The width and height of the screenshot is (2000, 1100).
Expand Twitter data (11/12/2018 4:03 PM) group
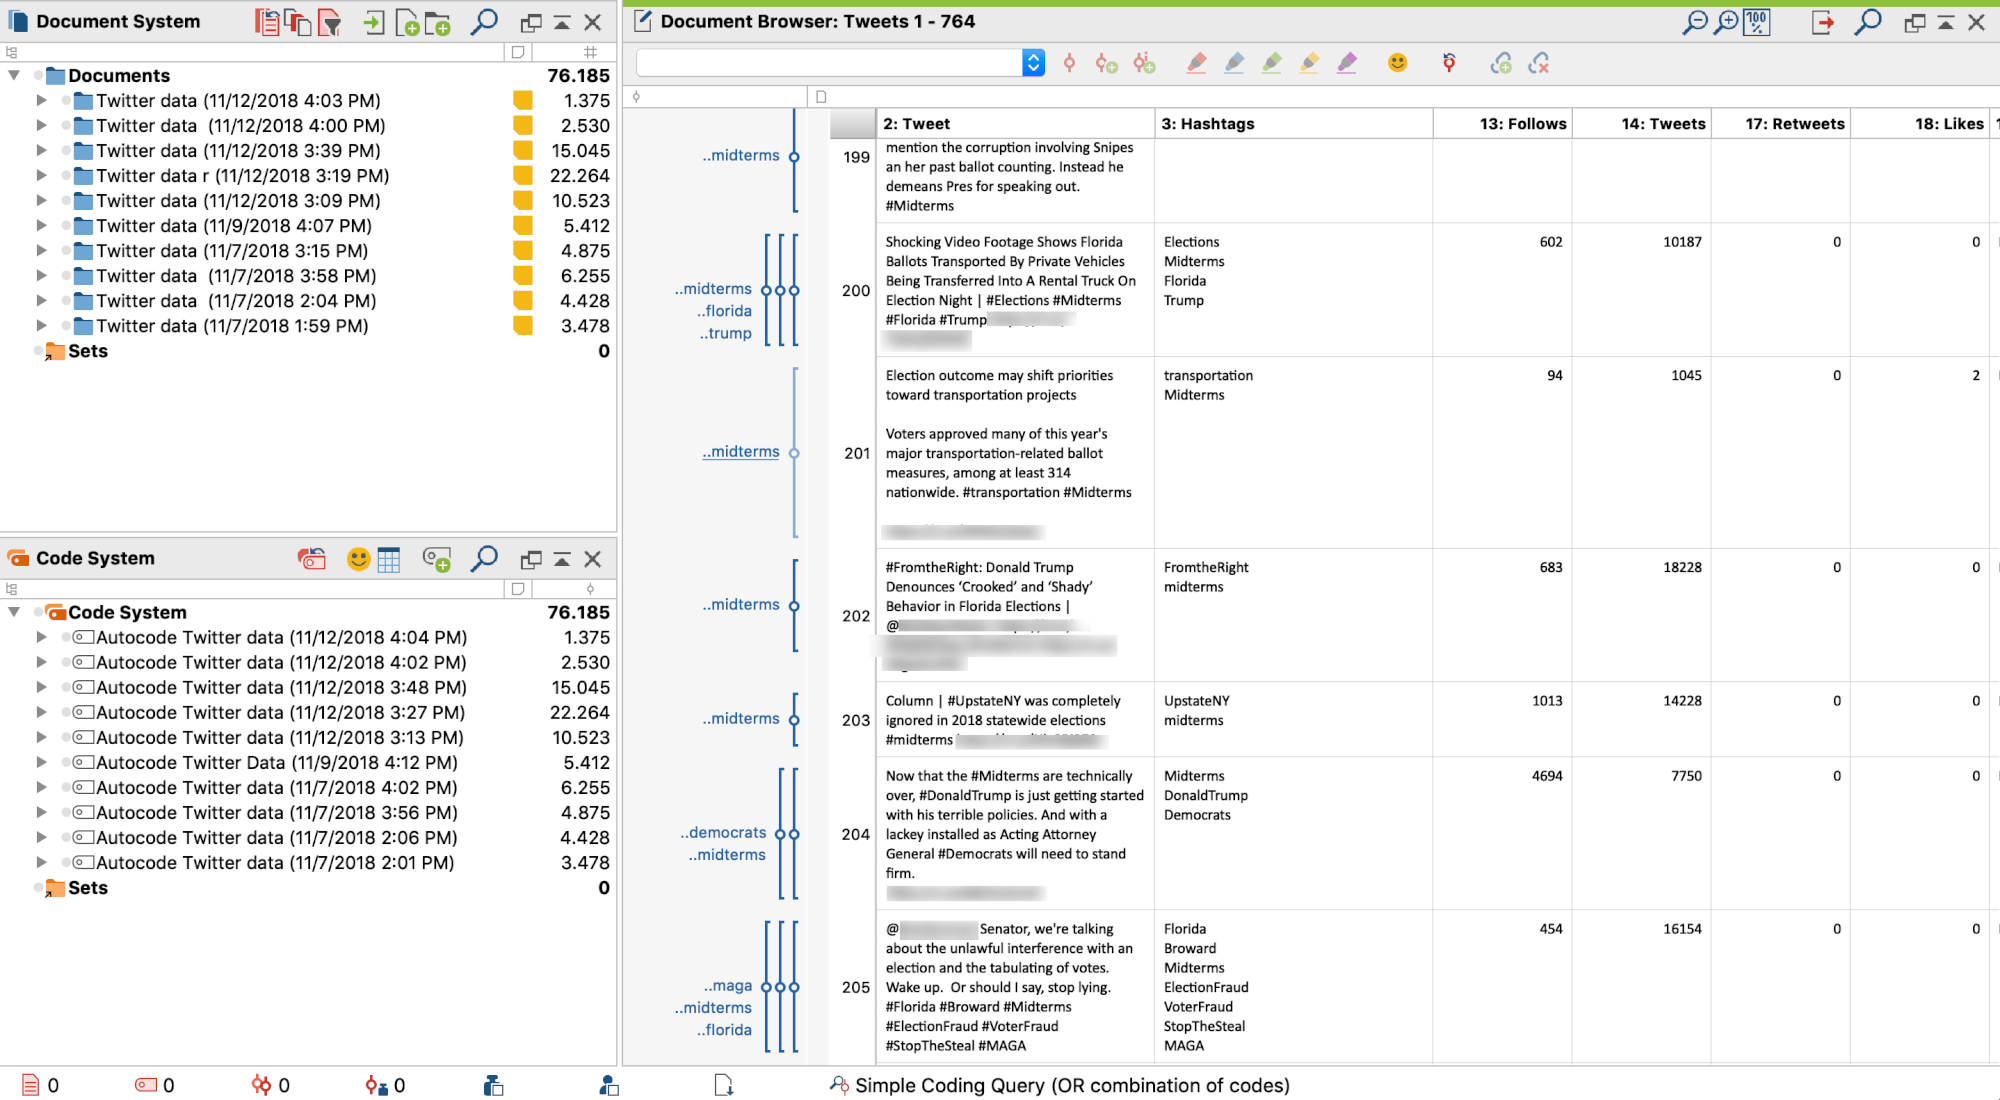41,100
